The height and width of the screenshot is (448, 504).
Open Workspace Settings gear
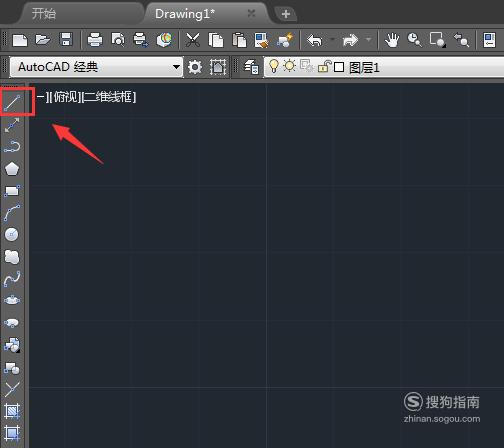pyautogui.click(x=195, y=67)
